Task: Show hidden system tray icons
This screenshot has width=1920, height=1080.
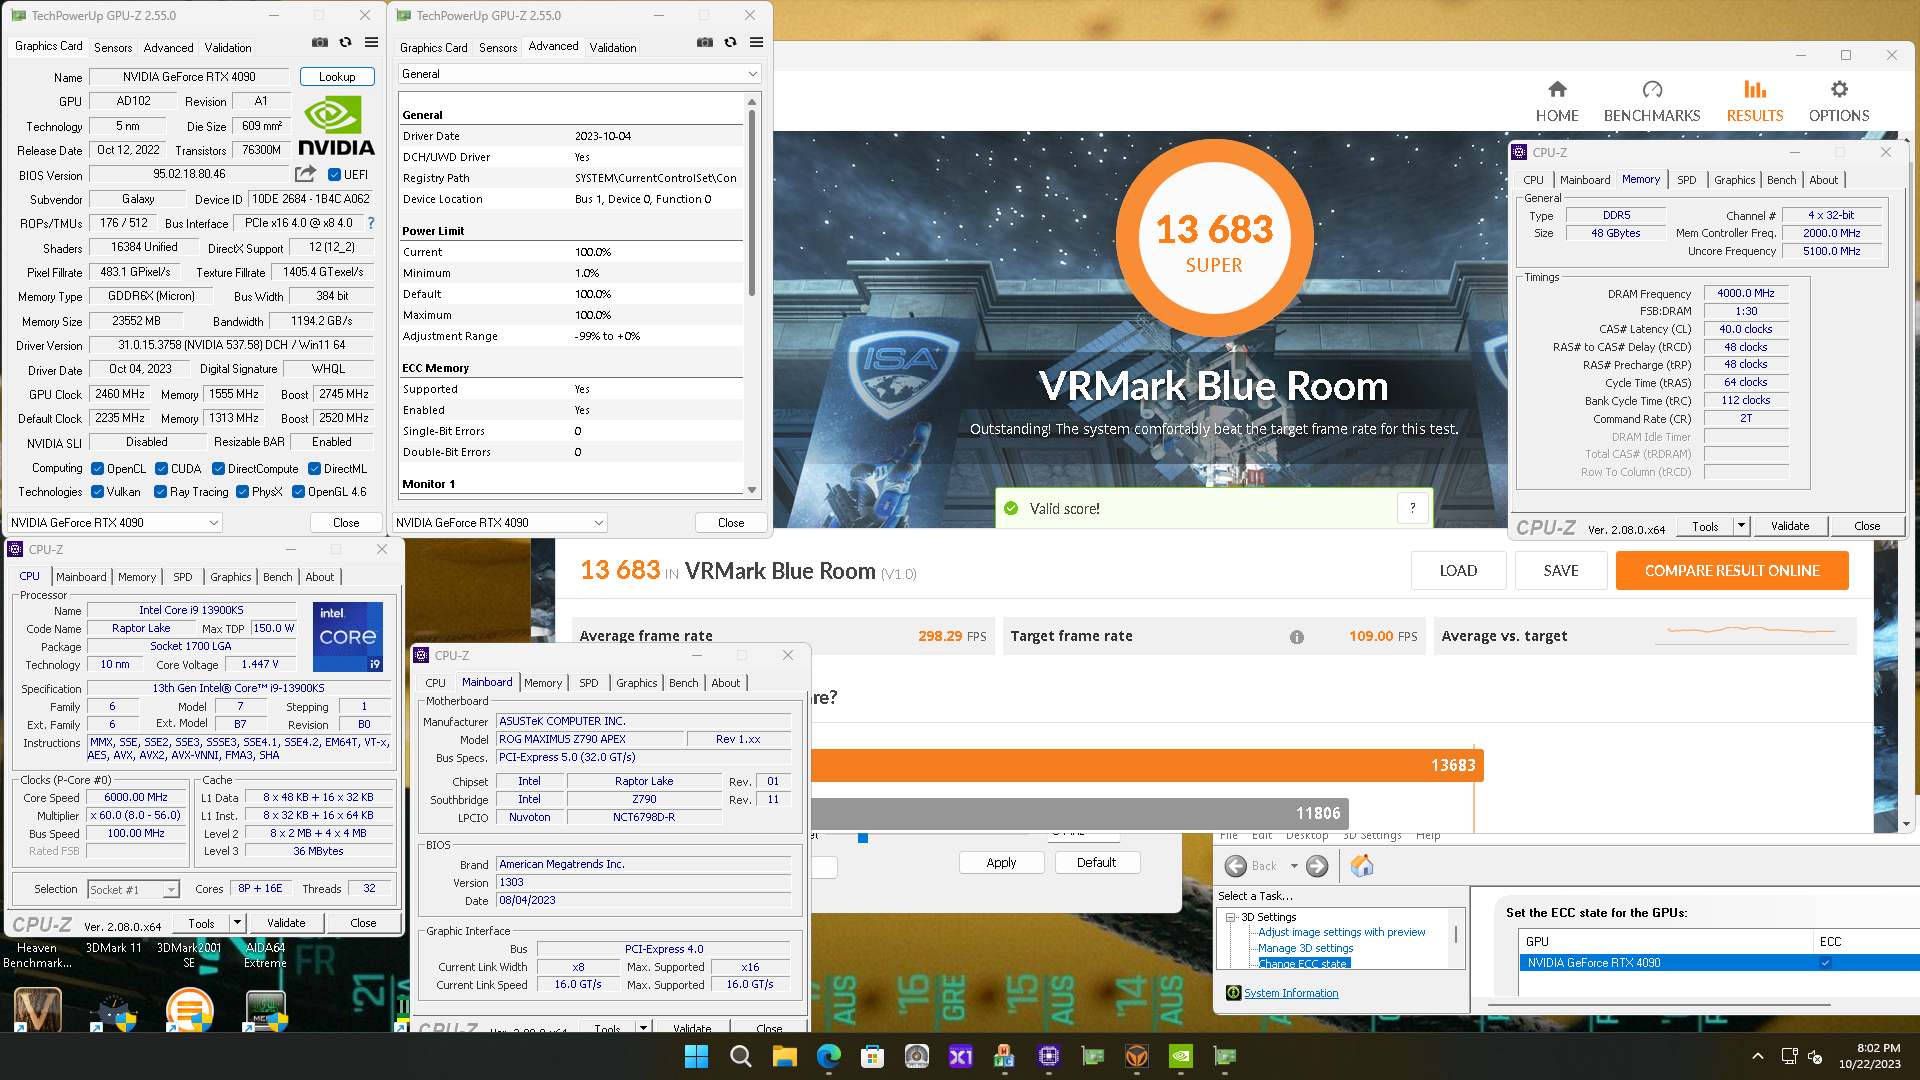Action: pos(1757,1056)
